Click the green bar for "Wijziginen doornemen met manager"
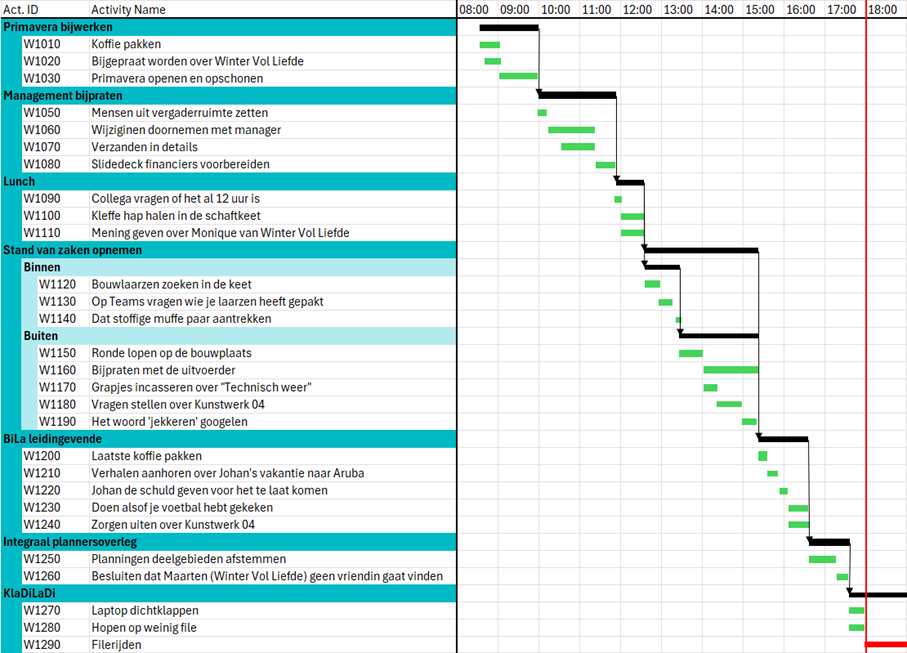This screenshot has width=907, height=653. (x=571, y=130)
